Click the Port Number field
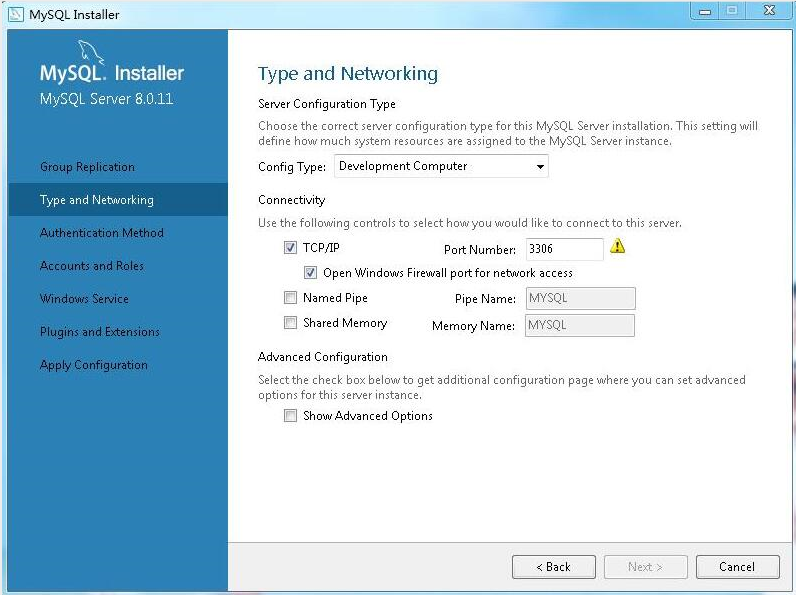 (565, 249)
